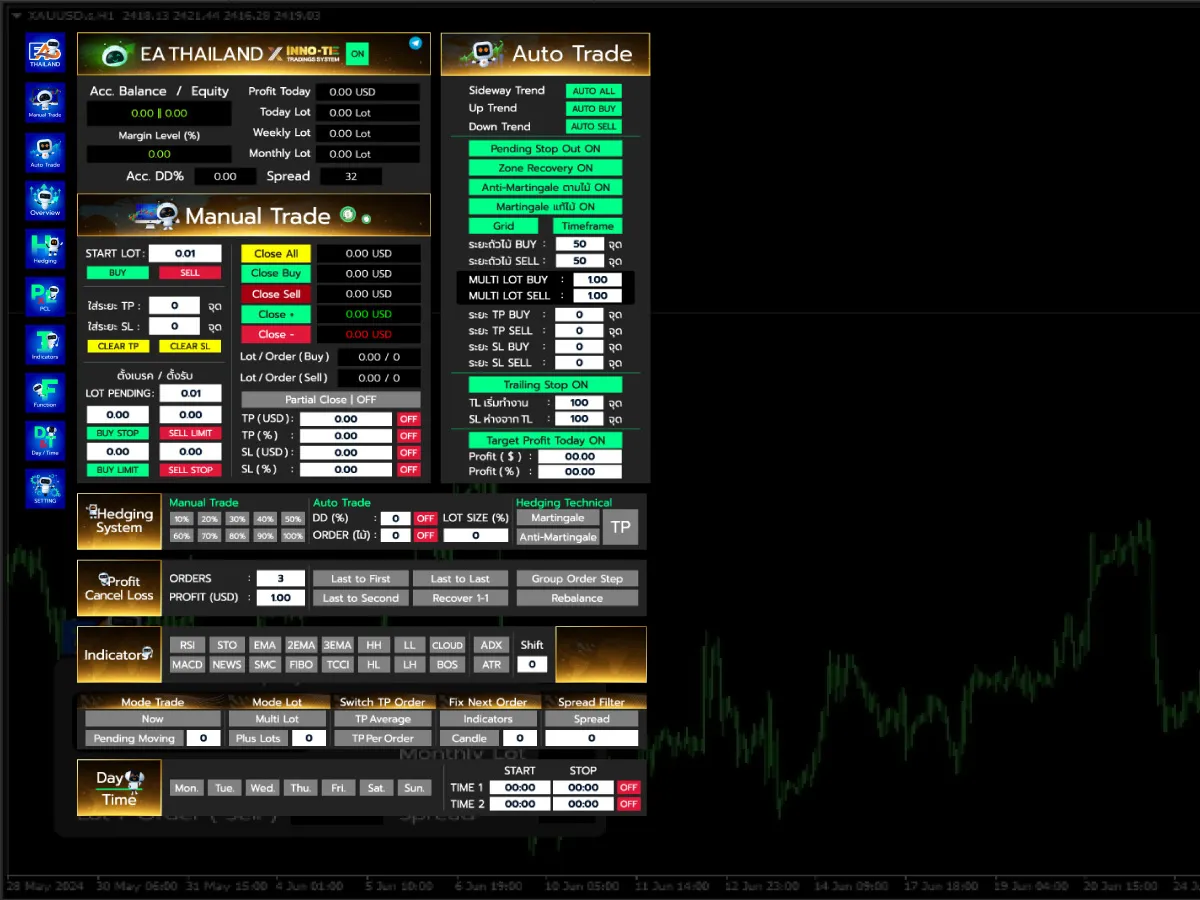Screen dimensions: 1200x900
Task: Open Manual Trade from the sidebar
Action: pos(45,103)
